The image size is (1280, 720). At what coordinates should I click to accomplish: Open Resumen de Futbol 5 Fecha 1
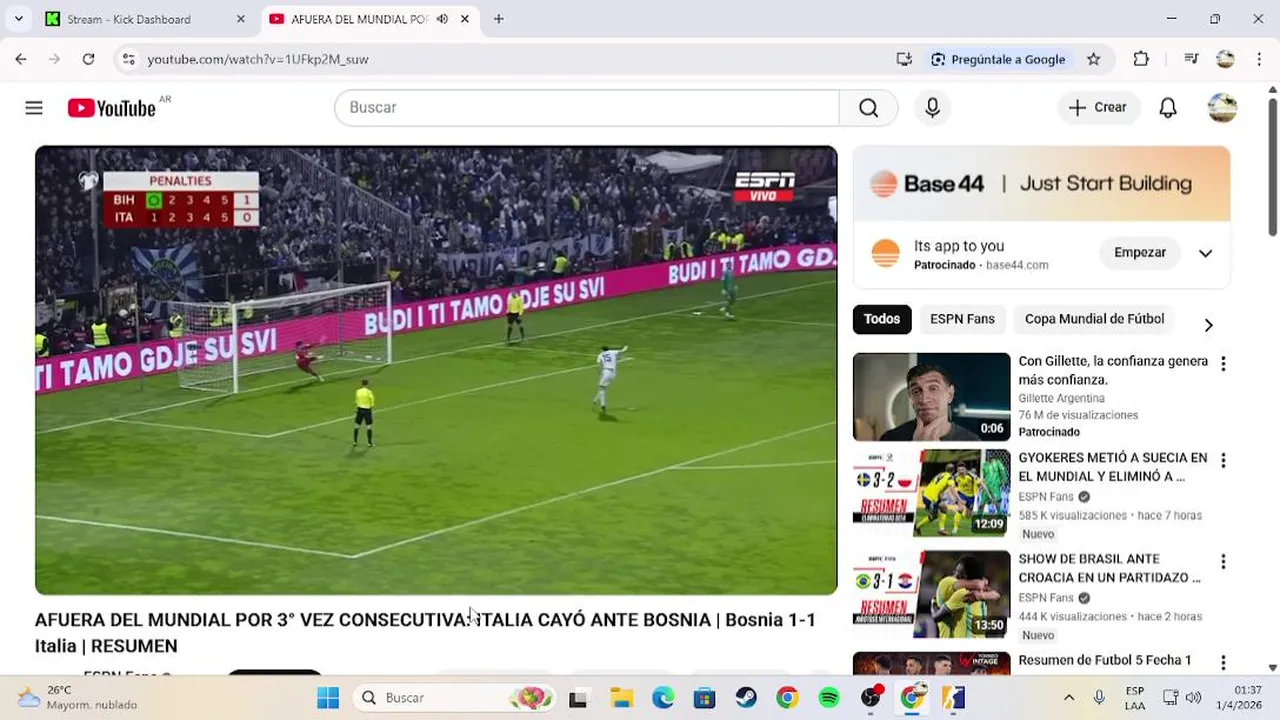pos(1104,660)
